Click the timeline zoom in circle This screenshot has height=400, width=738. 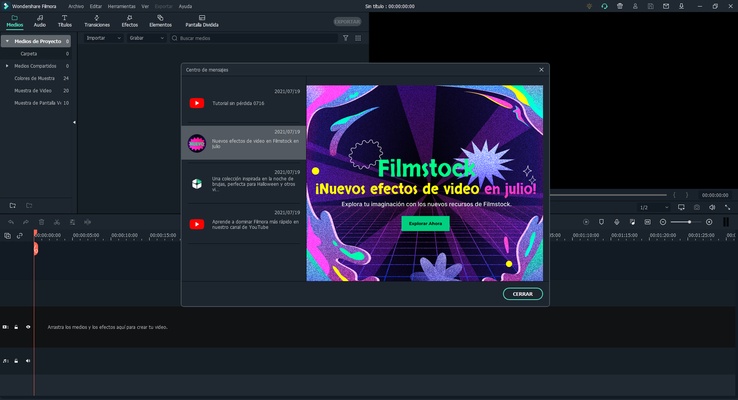pyautogui.click(x=709, y=222)
